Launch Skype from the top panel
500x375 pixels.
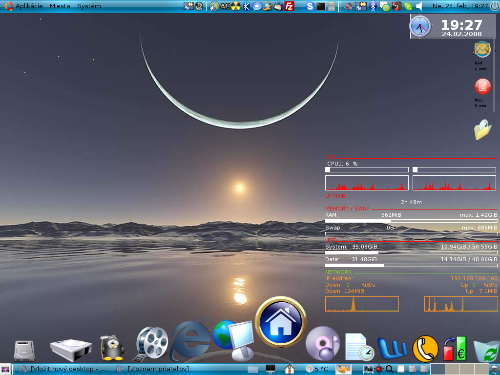pos(310,6)
